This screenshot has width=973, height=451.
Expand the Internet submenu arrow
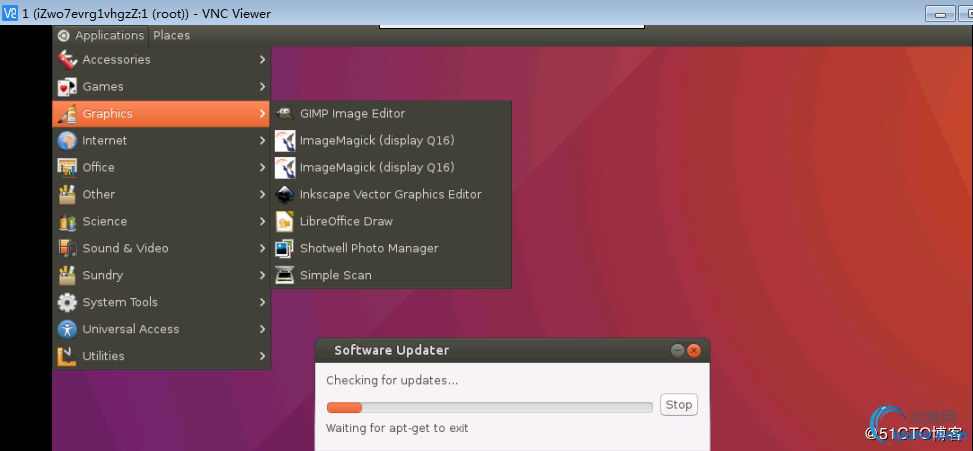[262, 141]
